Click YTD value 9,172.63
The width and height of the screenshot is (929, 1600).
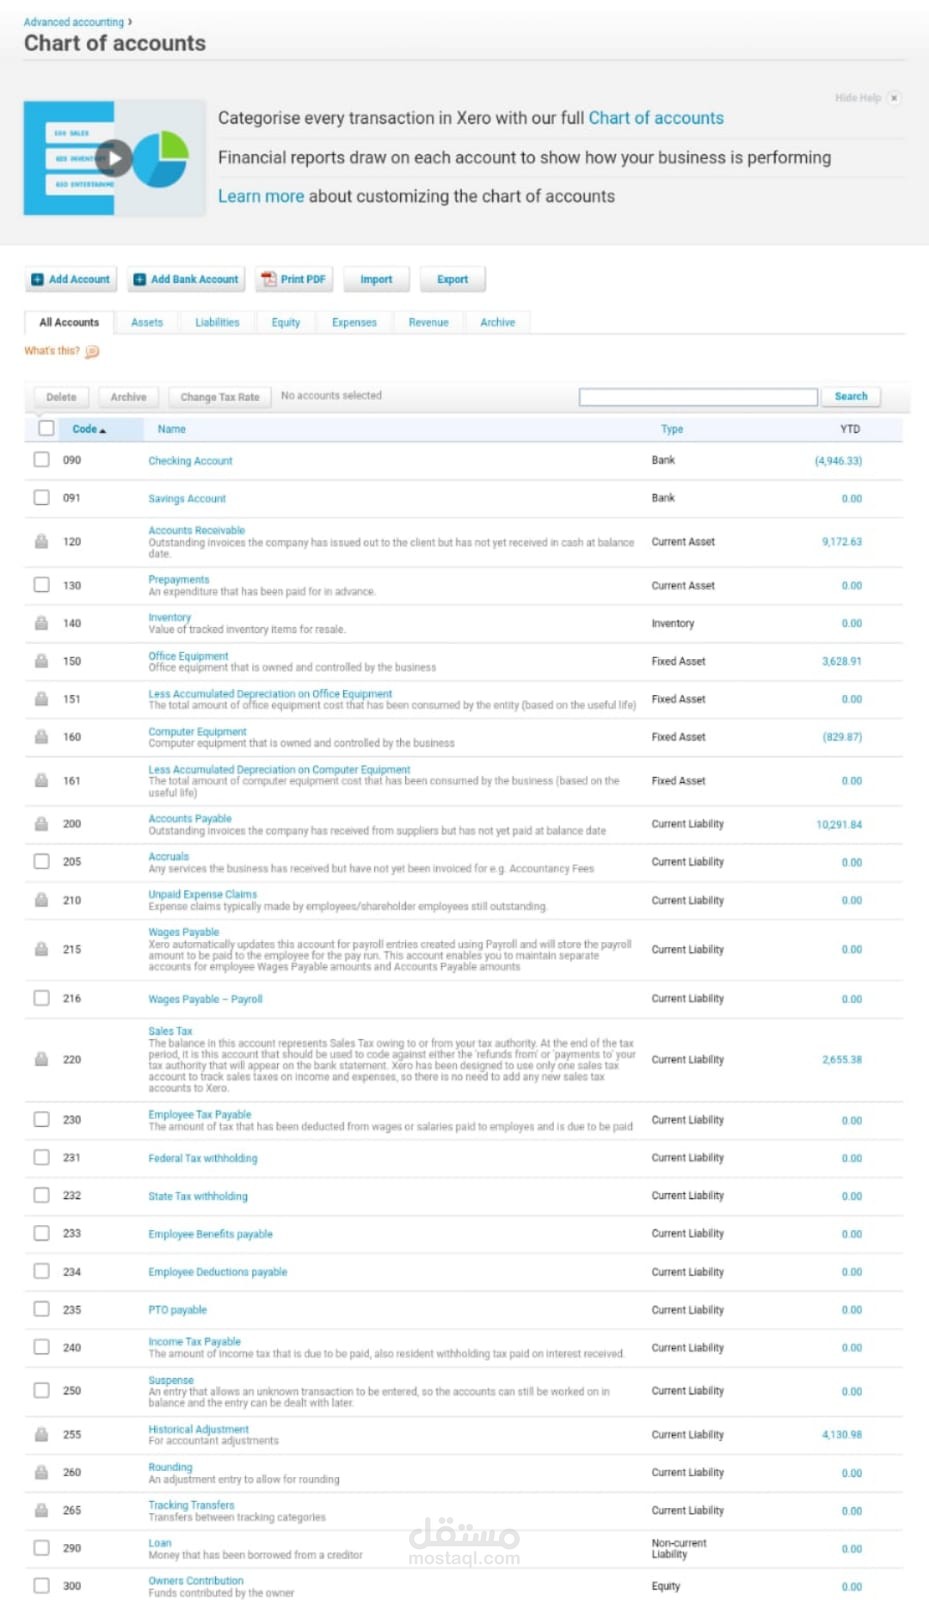pos(842,542)
